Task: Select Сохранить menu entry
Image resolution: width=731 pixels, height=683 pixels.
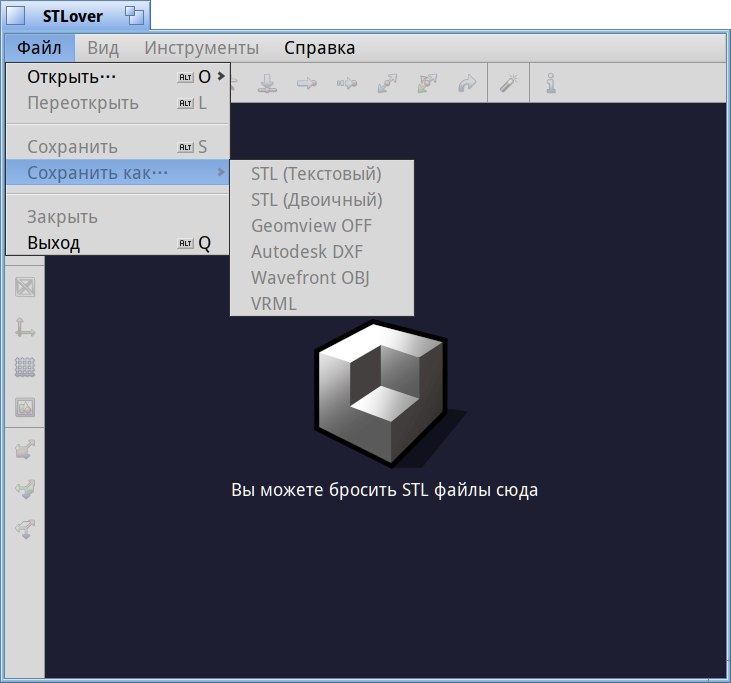Action: [x=117, y=147]
